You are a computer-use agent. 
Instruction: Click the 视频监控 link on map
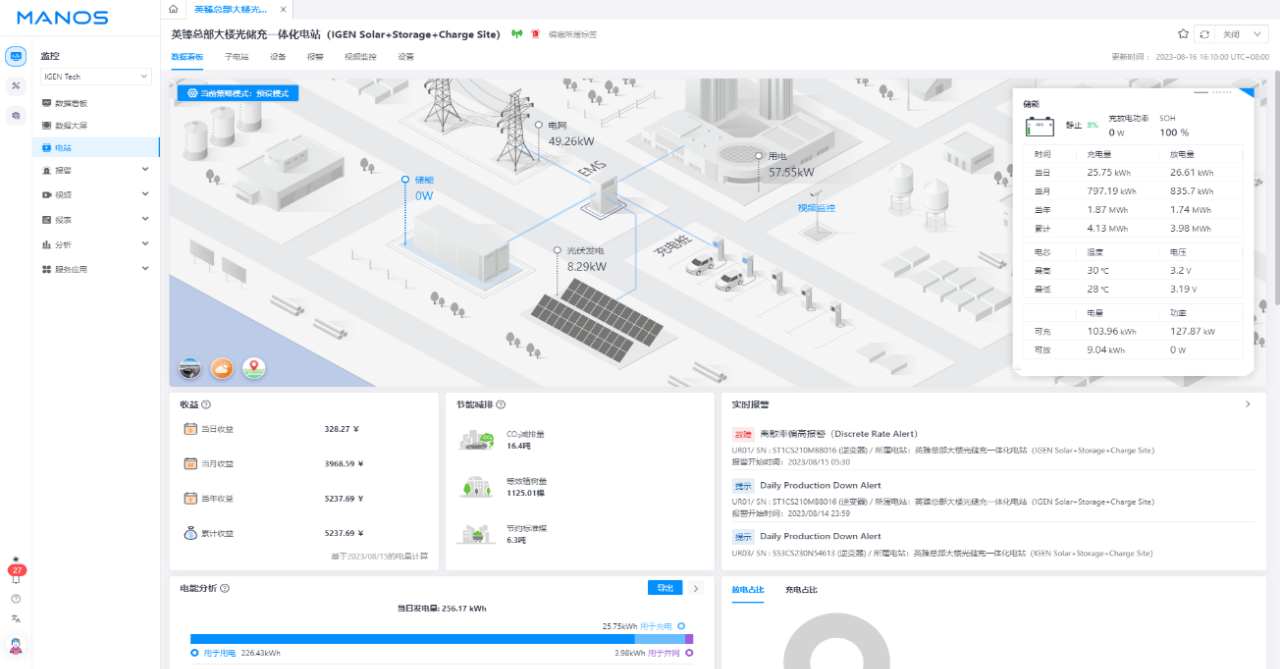pyautogui.click(x=816, y=208)
